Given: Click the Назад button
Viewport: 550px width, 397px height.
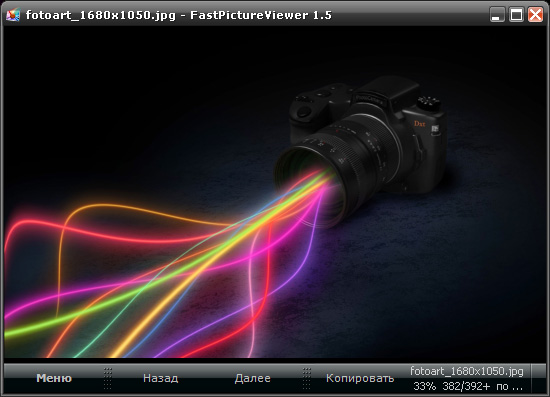Looking at the screenshot, I should 160,378.
